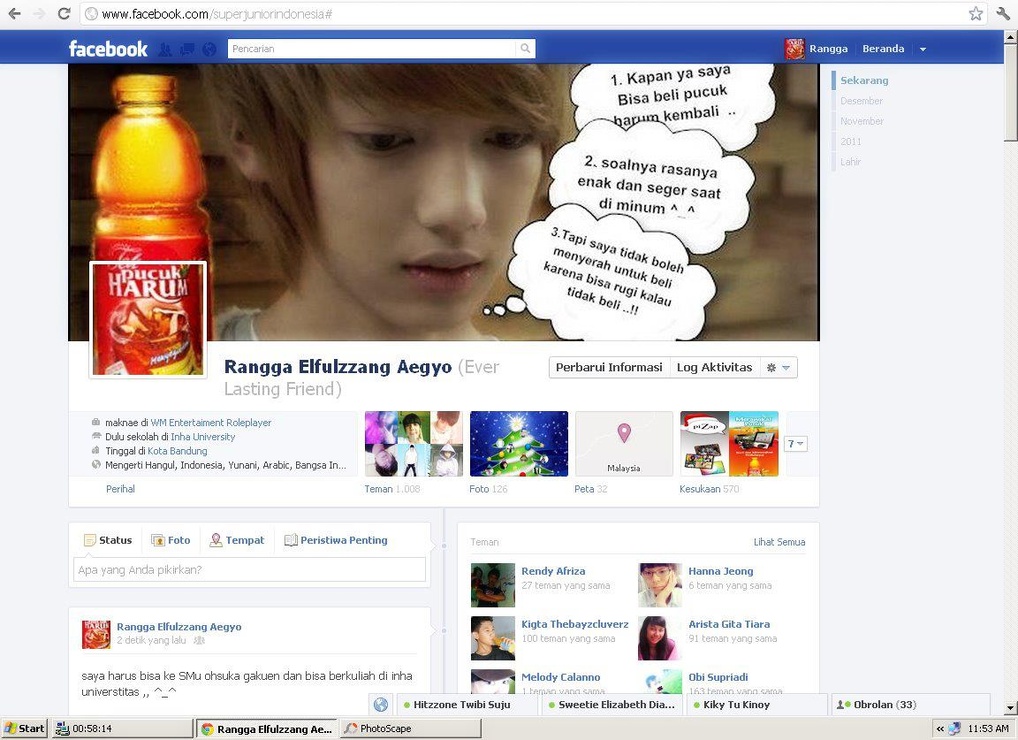Open the Foto Christmas tree thumbnail

tap(519, 444)
